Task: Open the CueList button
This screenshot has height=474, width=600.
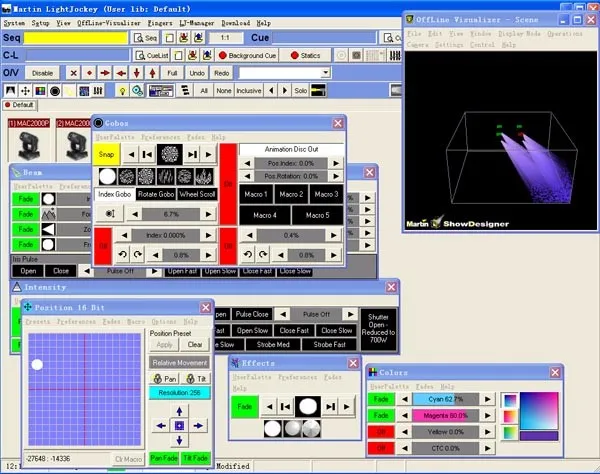Action: pos(152,55)
